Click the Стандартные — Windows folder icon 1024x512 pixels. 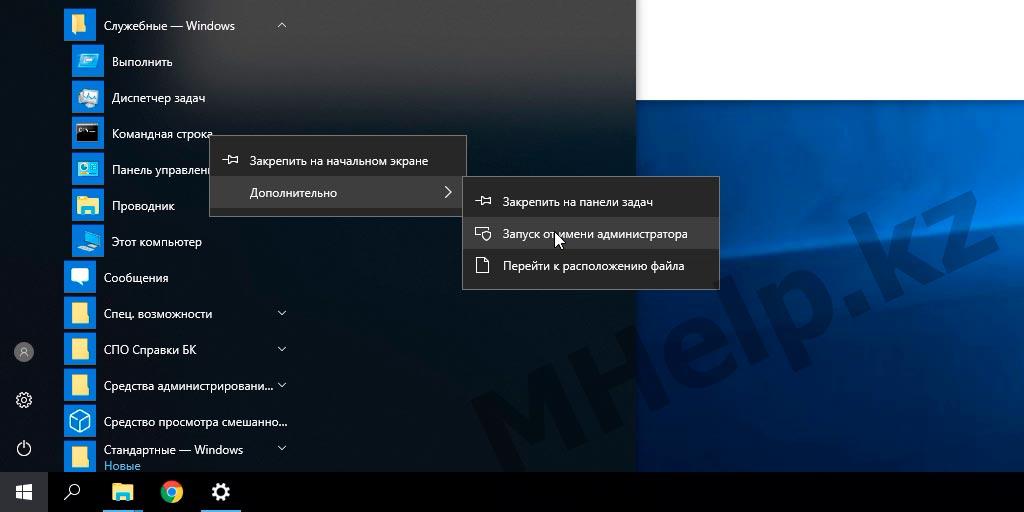point(80,456)
